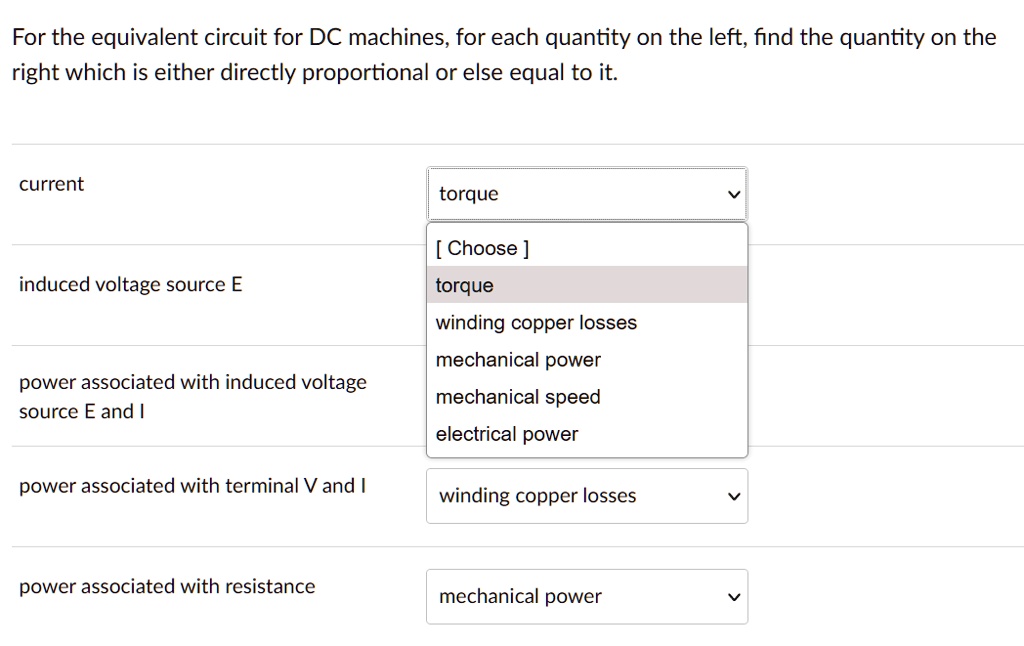
Task: Click the down arrow on the torque combo box
Action: [733, 194]
